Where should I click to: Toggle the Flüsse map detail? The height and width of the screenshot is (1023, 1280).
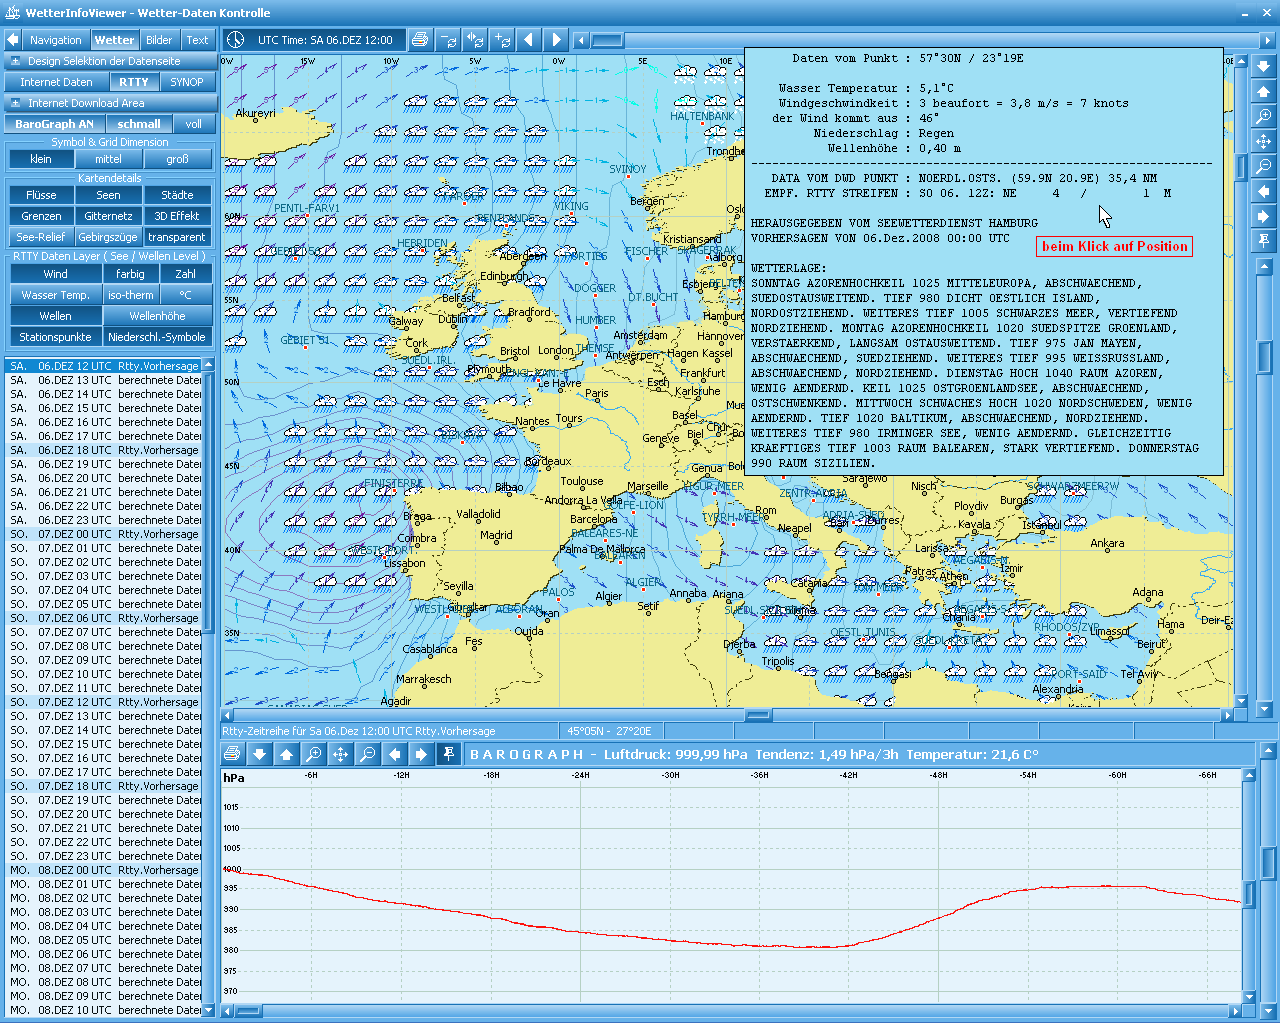(41, 195)
